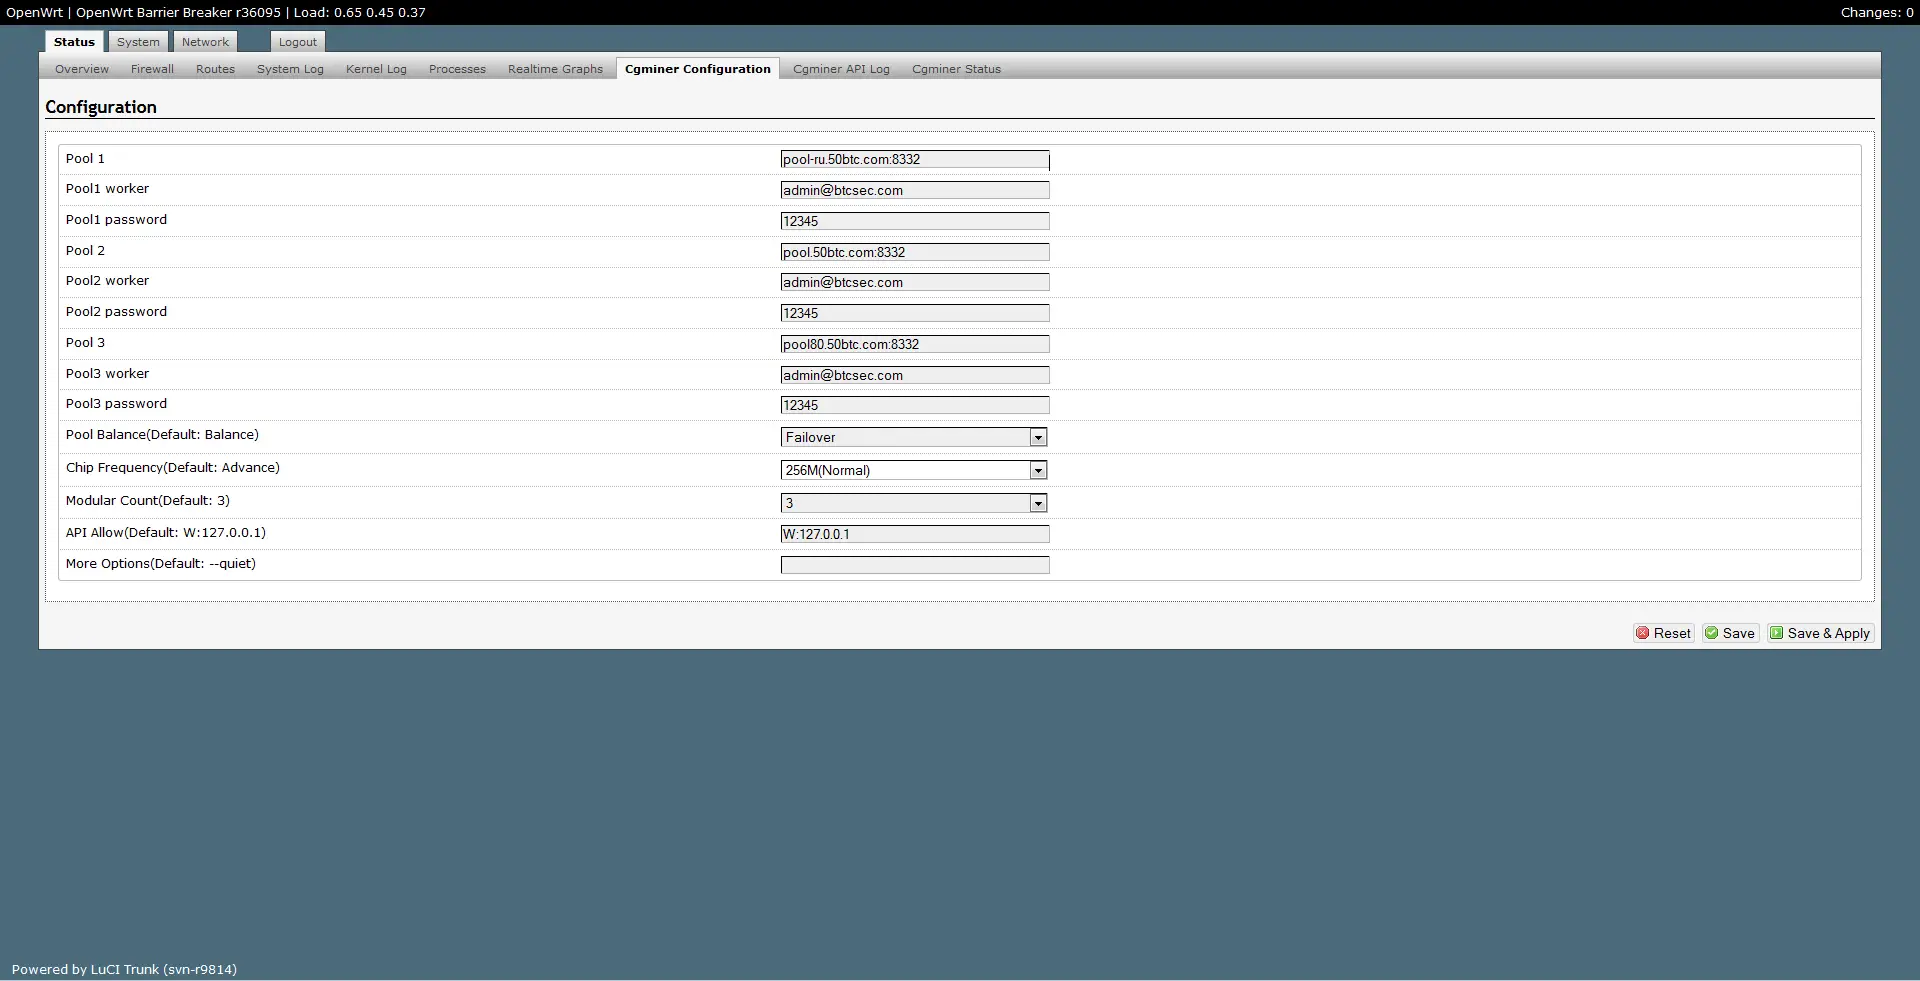The width and height of the screenshot is (1920, 981).
Task: Open the System top-level tab
Action: (x=138, y=42)
